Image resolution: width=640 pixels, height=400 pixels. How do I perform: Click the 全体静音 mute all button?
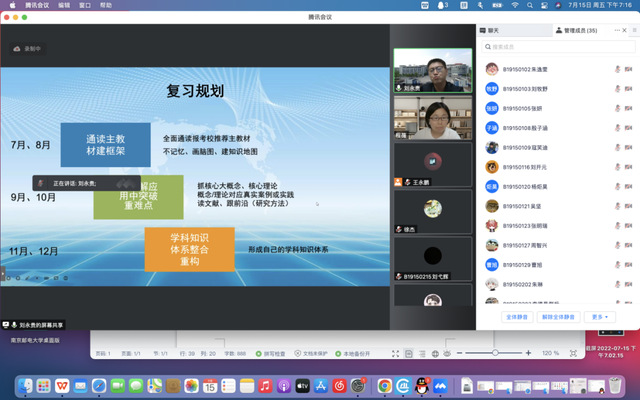(517, 316)
